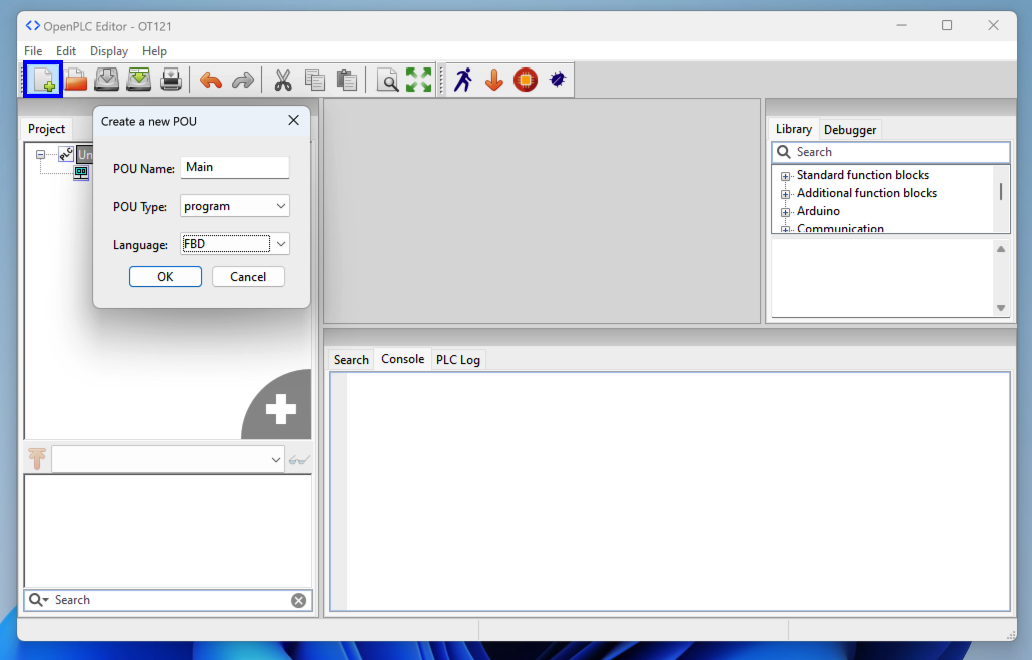Screen dimensions: 1032x660
Task: Click the red Transfer to PLC chip icon
Action: pos(525,80)
